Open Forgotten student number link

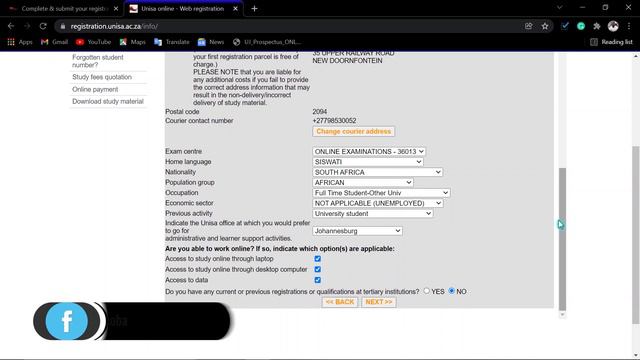(98, 61)
